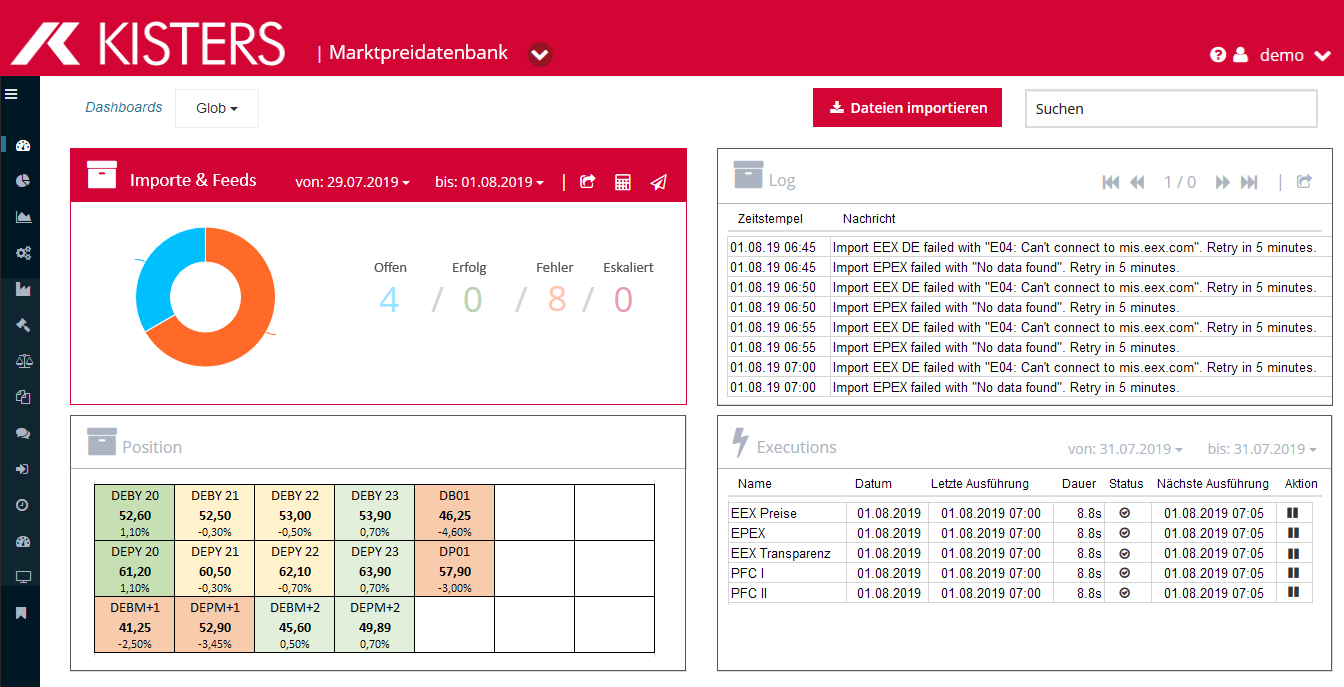Open the hamburger menu in the sidebar
The height and width of the screenshot is (687, 1344).
click(x=12, y=94)
